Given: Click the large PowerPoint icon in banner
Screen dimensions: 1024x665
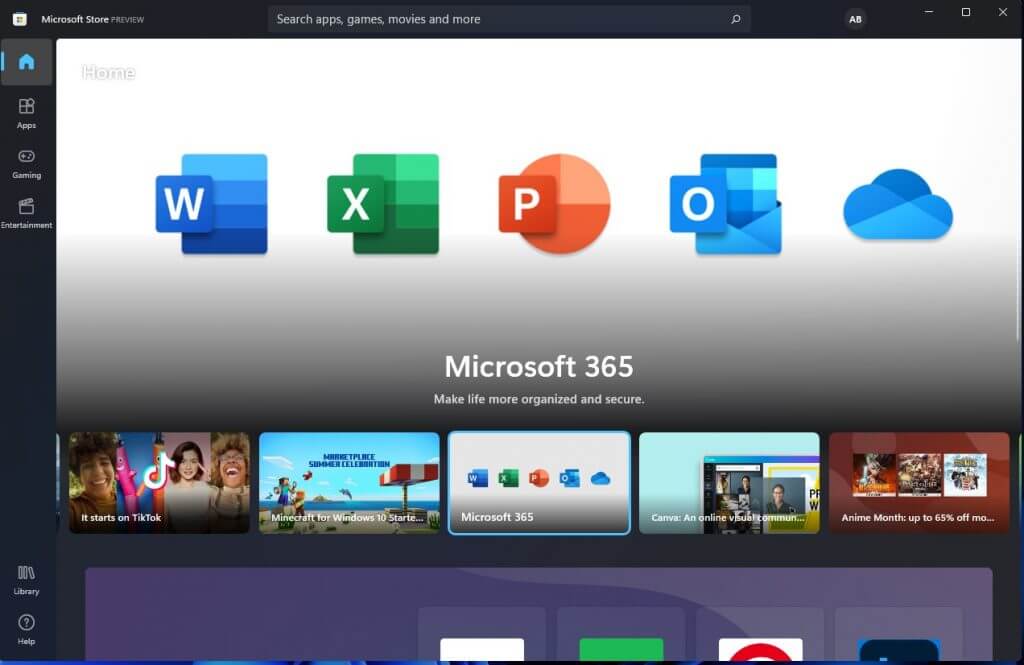Looking at the screenshot, I should coord(554,204).
